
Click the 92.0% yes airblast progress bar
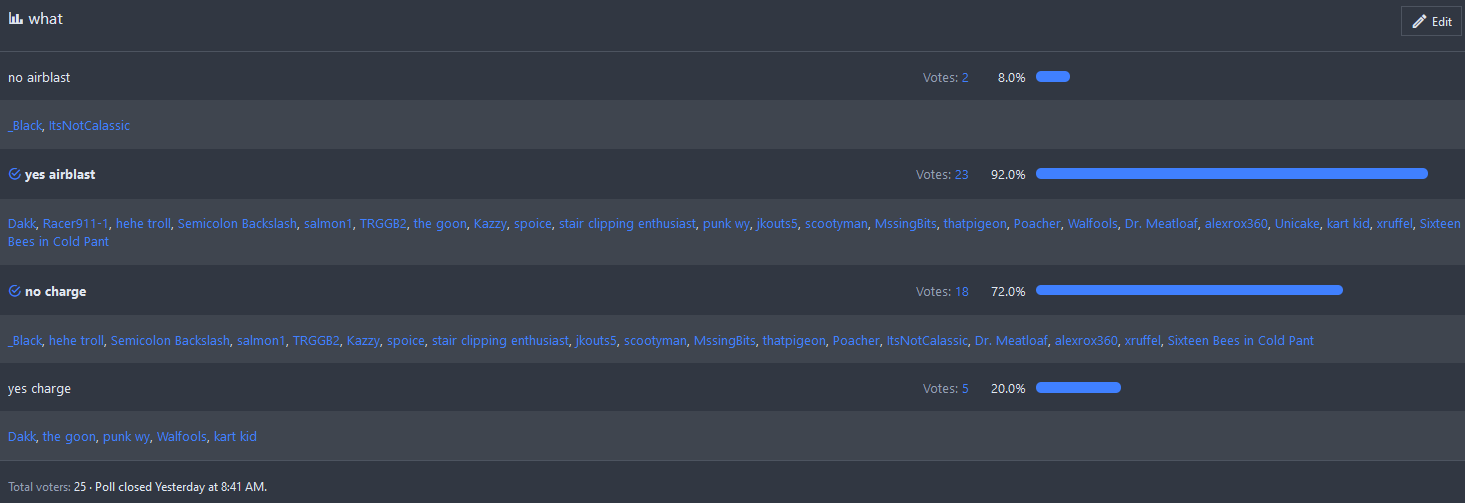tap(1231, 174)
